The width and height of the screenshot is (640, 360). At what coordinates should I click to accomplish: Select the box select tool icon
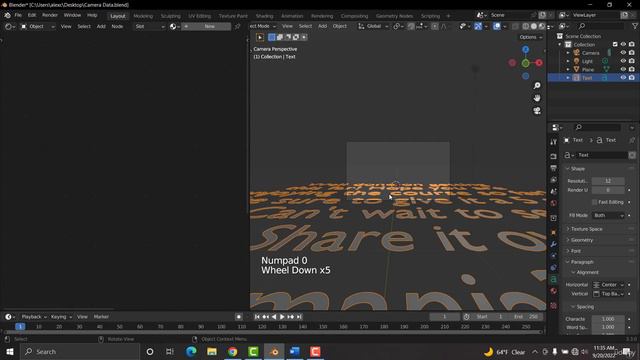(x=260, y=37)
